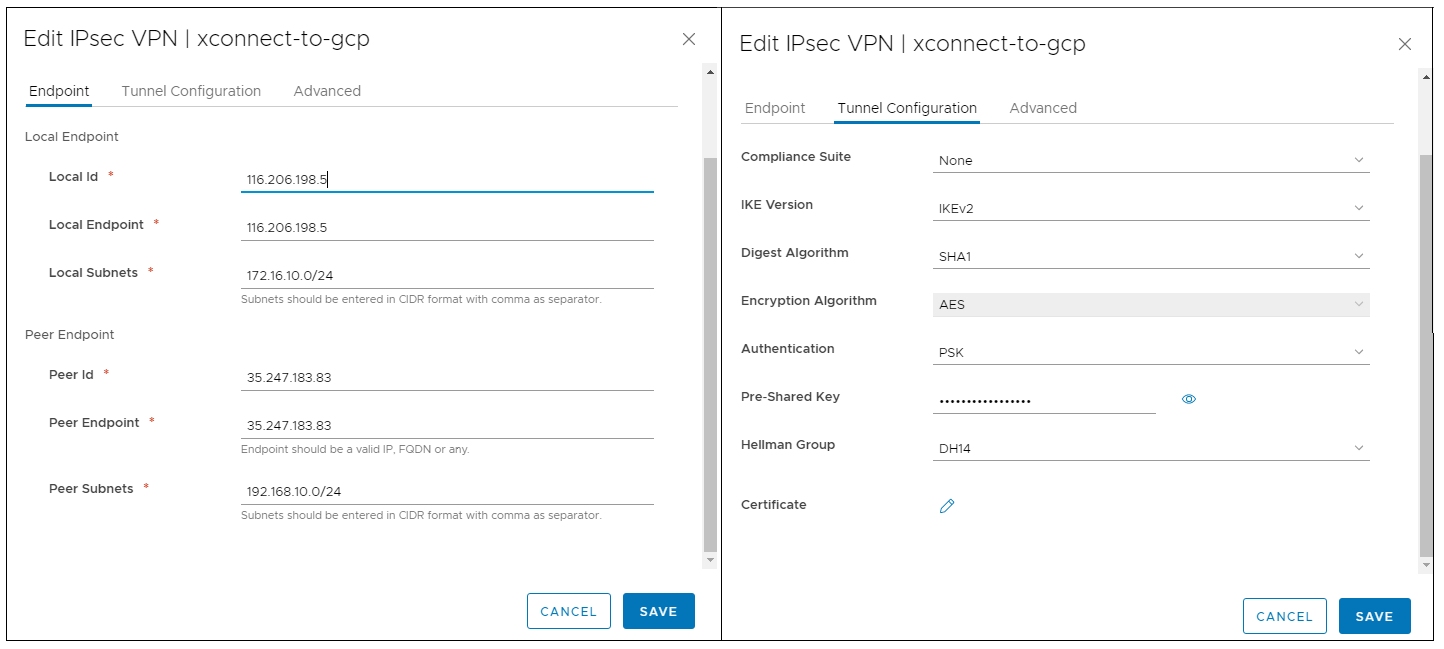
Task: Click Save in the left Endpoint dialog
Action: coord(658,611)
